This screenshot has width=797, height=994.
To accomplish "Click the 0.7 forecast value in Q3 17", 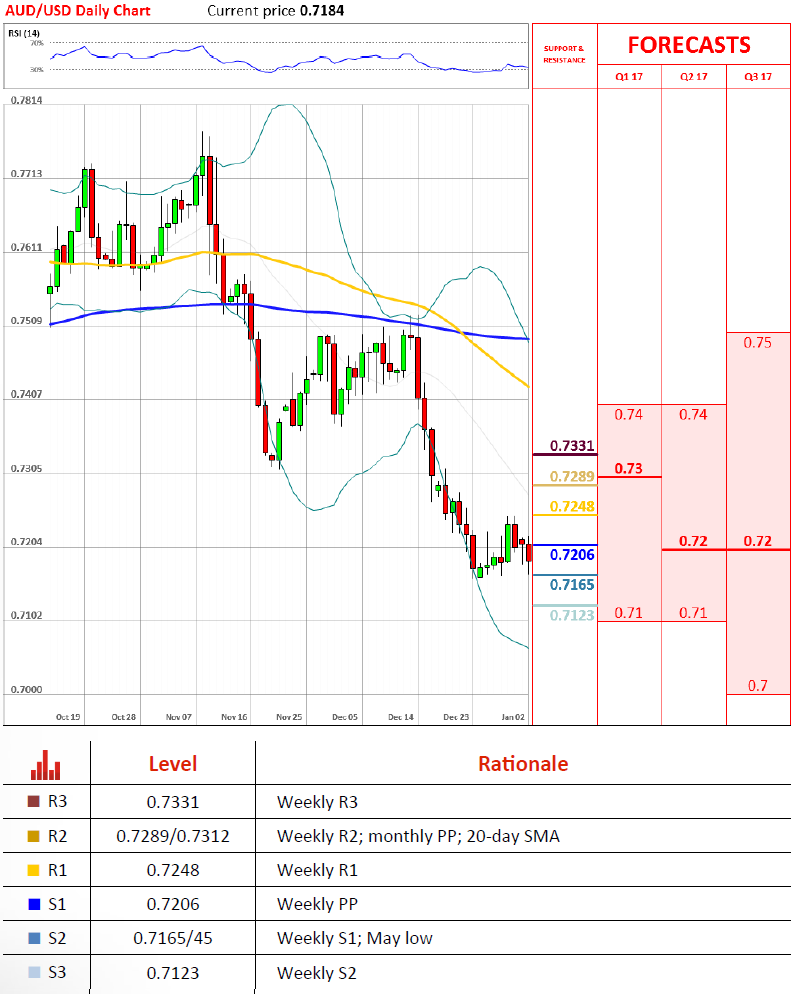I will pyautogui.click(x=758, y=686).
